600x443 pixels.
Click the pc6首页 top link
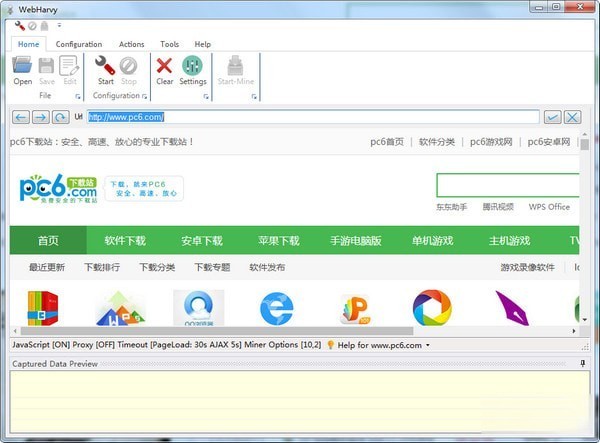tap(387, 142)
